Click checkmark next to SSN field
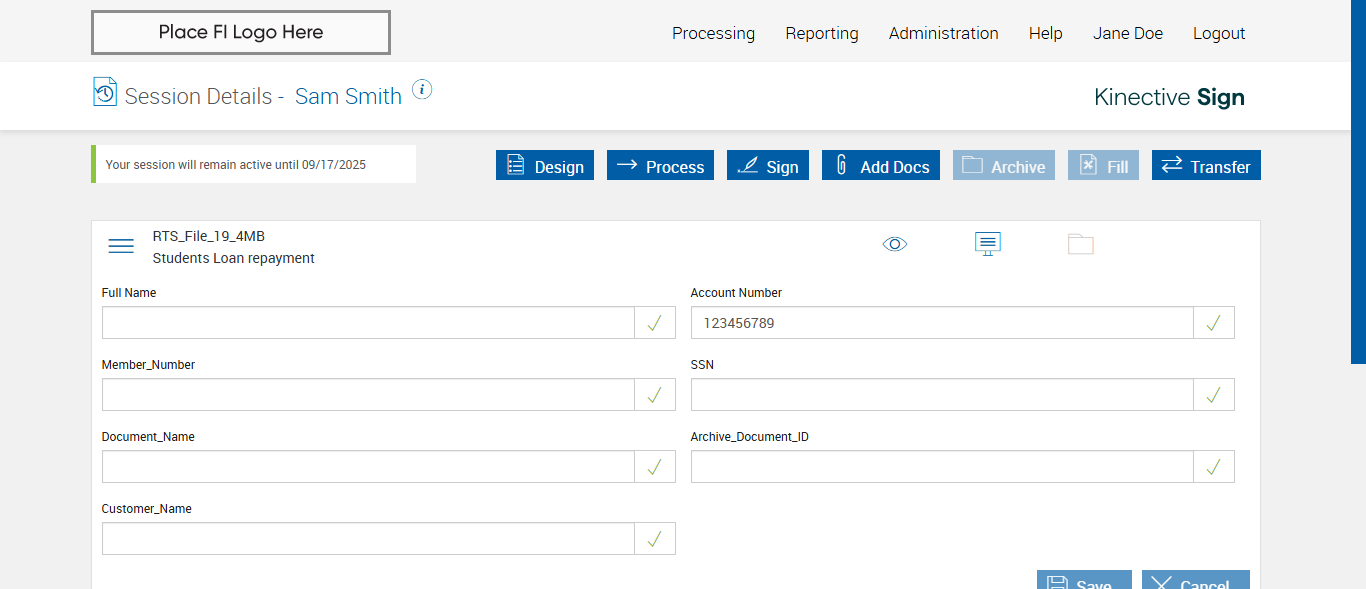Viewport: 1366px width, 589px height. pyautogui.click(x=1214, y=395)
